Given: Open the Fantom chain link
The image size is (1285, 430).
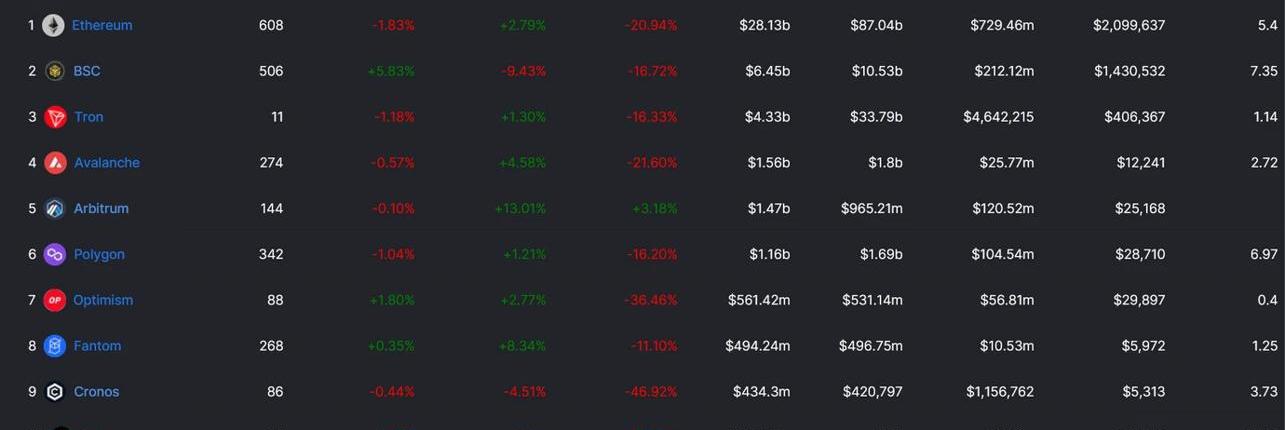Looking at the screenshot, I should (97, 346).
